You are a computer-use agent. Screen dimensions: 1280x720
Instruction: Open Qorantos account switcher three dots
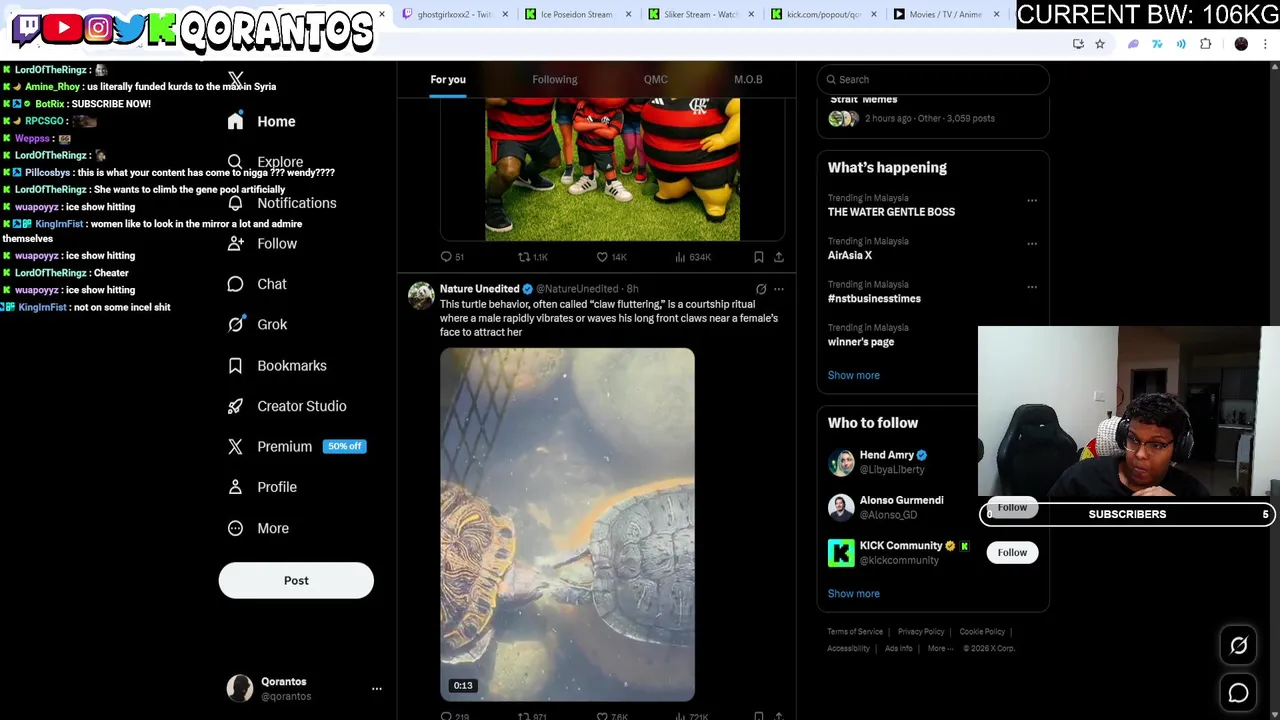(377, 689)
